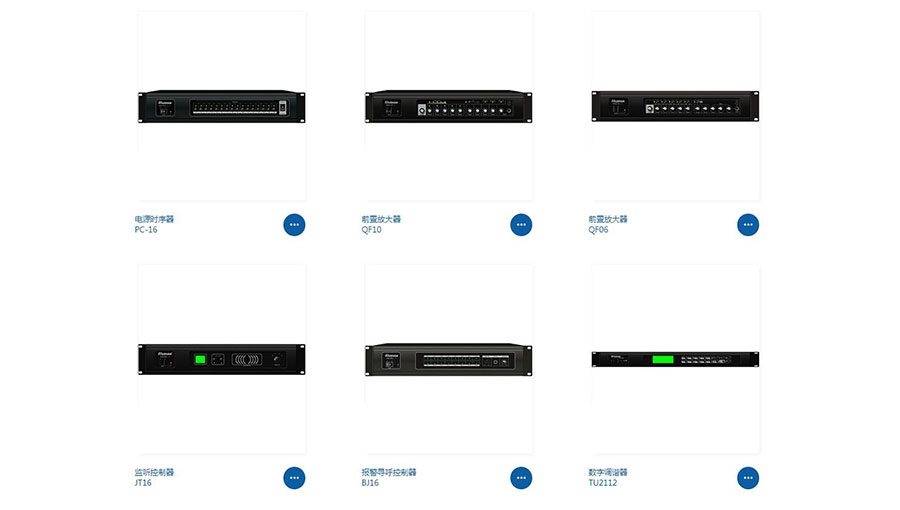Open the 监听控制器 product title
The image size is (900, 510).
[154, 472]
